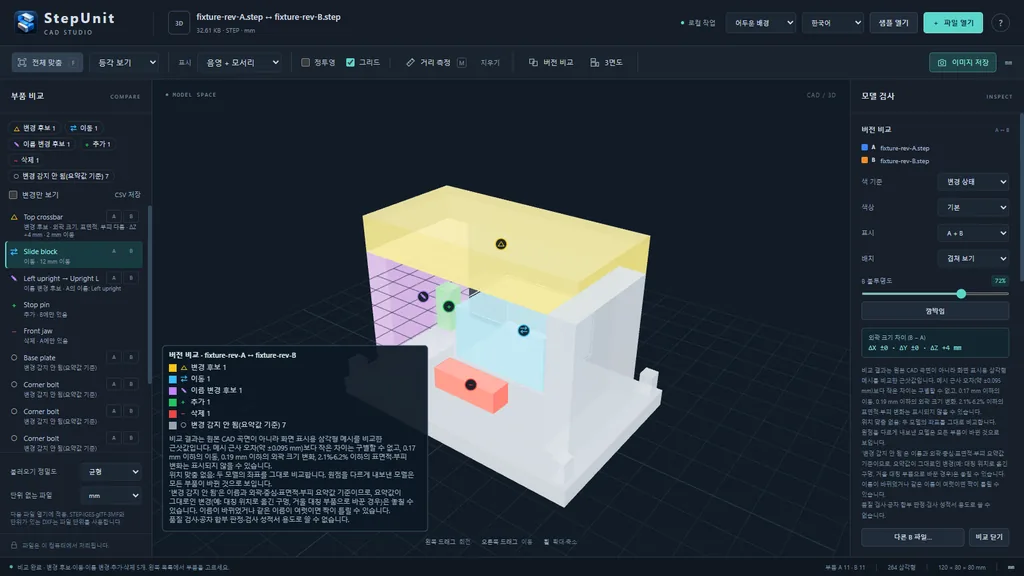The image size is (1024, 576).
Task: Select the Stop pin list row
Action: 74,310
